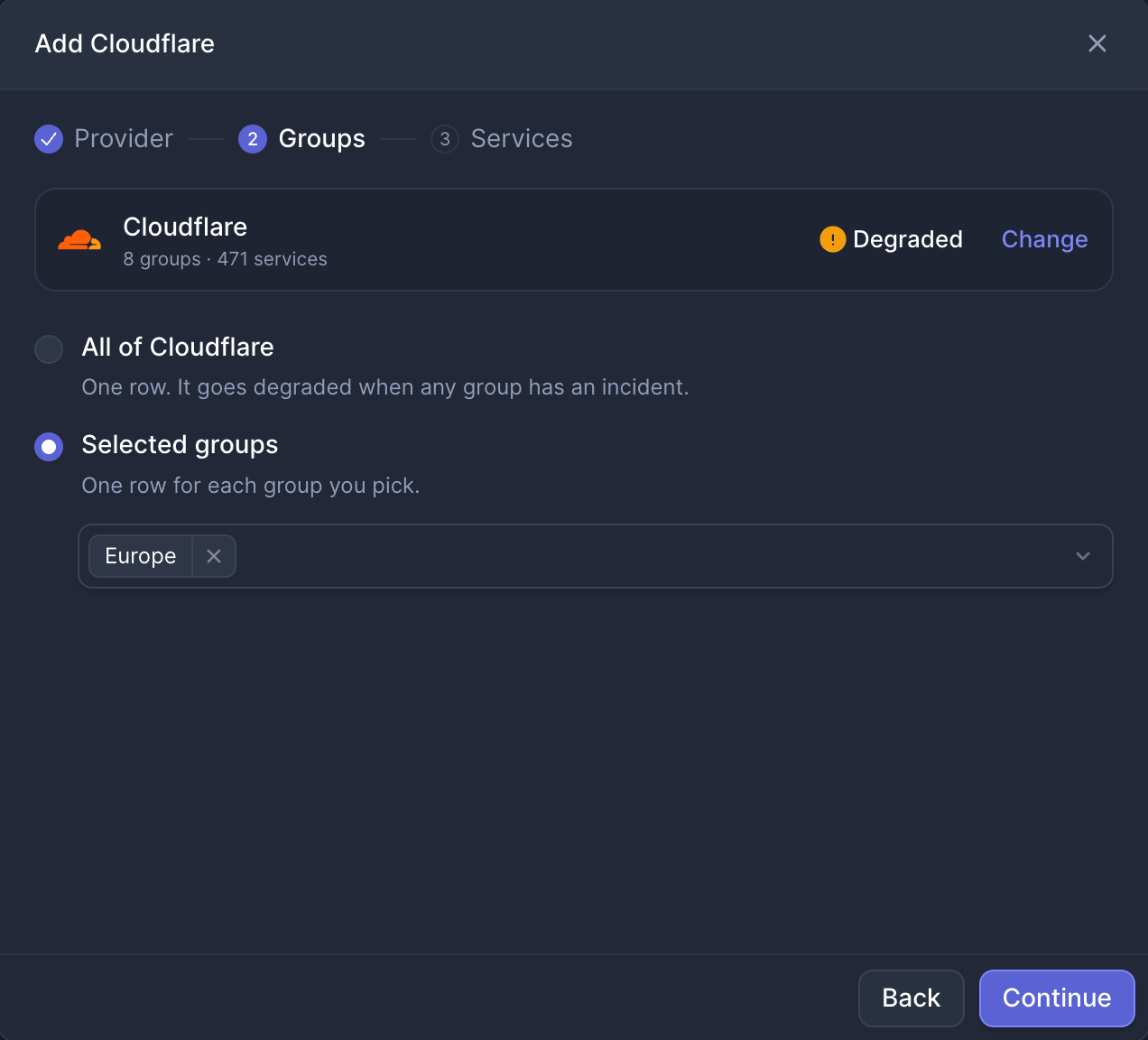This screenshot has width=1148, height=1040.
Task: Click the "One row. It goes degraded" description
Action: coord(385,387)
